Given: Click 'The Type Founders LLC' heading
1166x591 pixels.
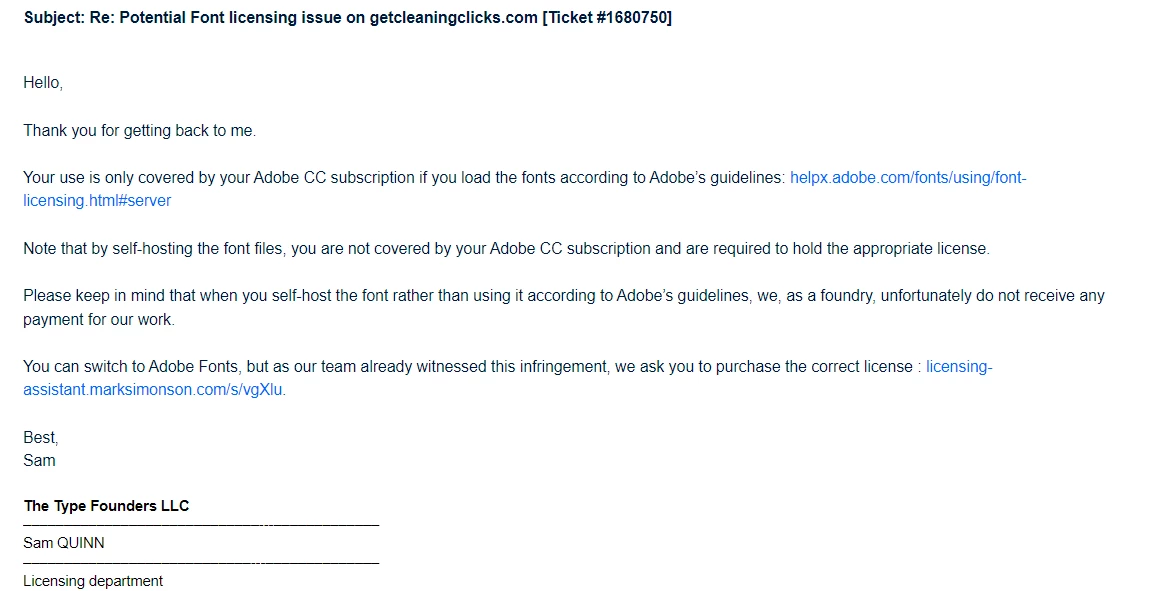Looking at the screenshot, I should click(x=106, y=506).
